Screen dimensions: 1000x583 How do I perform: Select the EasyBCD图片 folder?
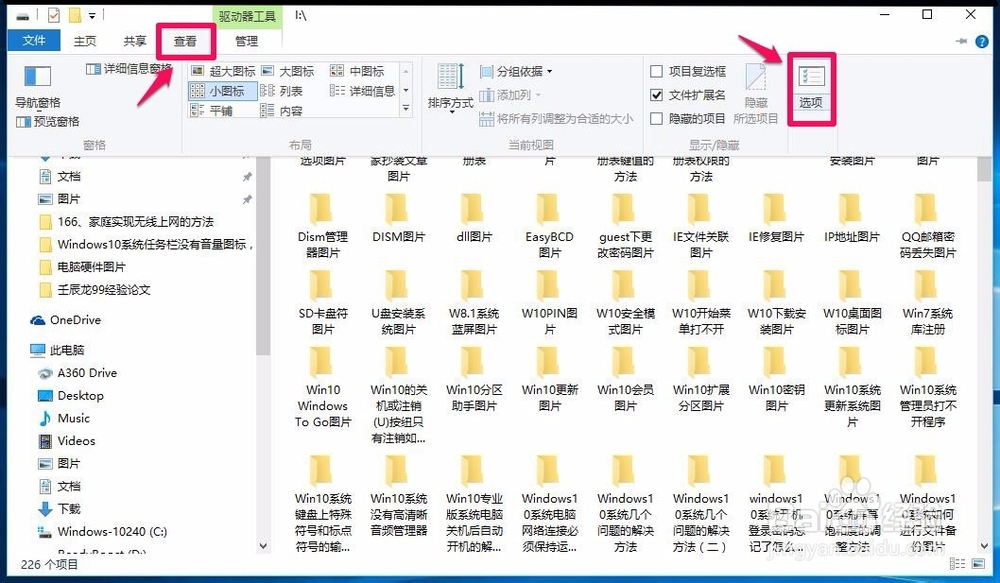[x=549, y=226]
